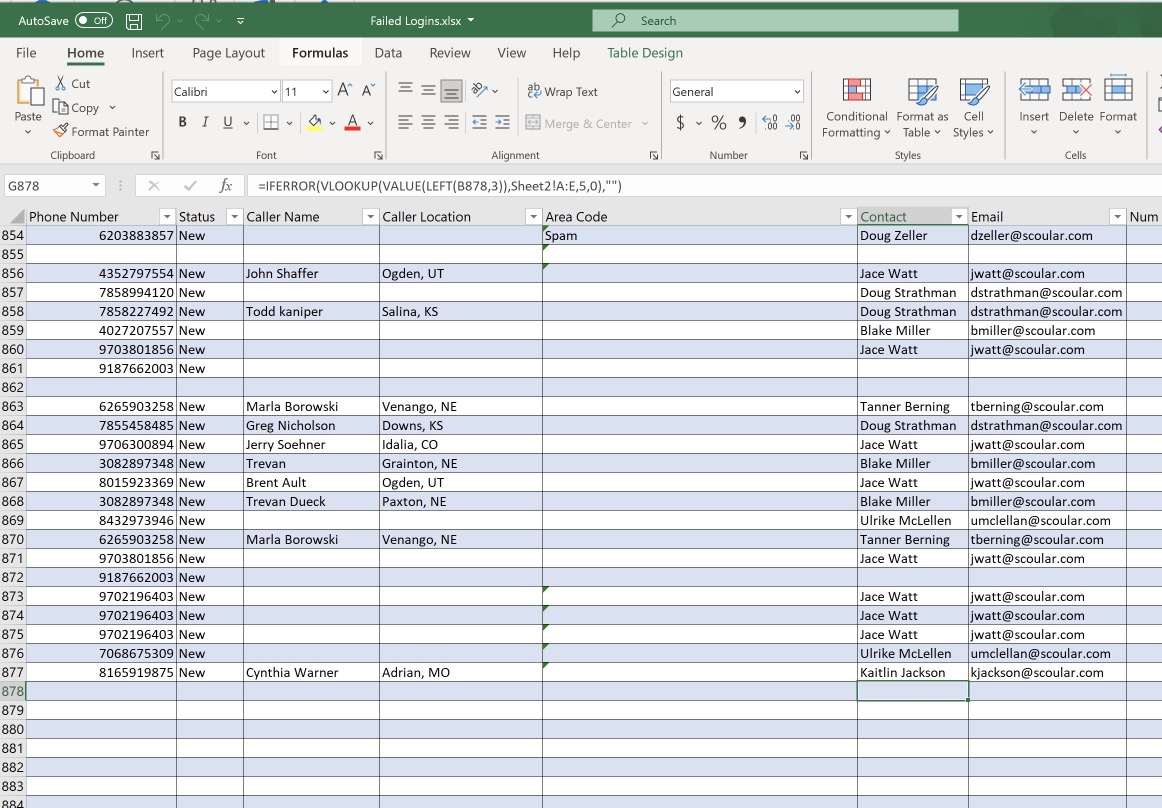The image size is (1162, 808).
Task: Center text horizontally icon
Action: tap(428, 122)
